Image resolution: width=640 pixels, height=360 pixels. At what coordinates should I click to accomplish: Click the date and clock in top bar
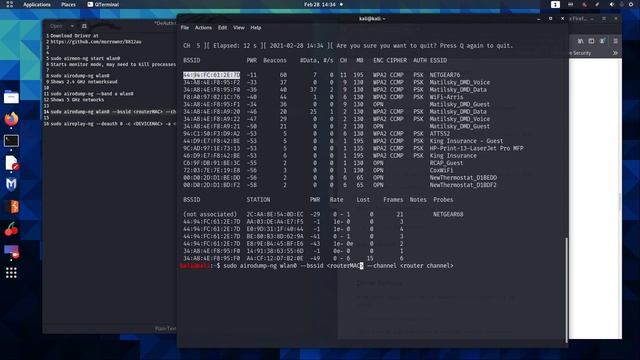pyautogui.click(x=320, y=4)
